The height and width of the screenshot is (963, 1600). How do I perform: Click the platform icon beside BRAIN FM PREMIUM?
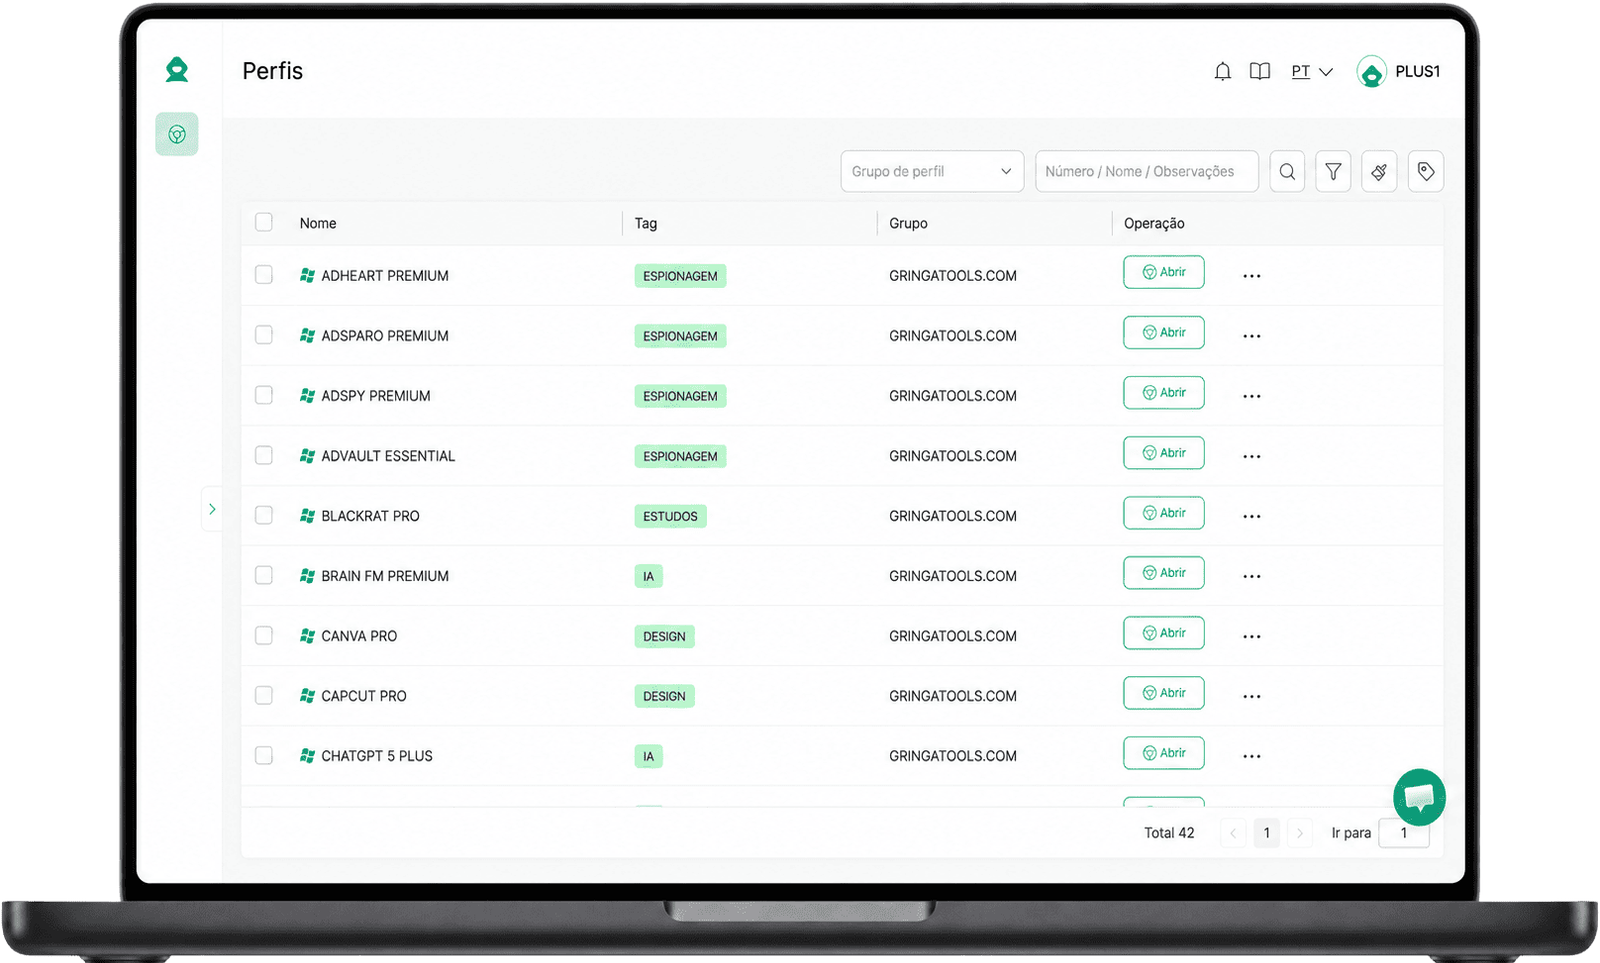(x=308, y=575)
